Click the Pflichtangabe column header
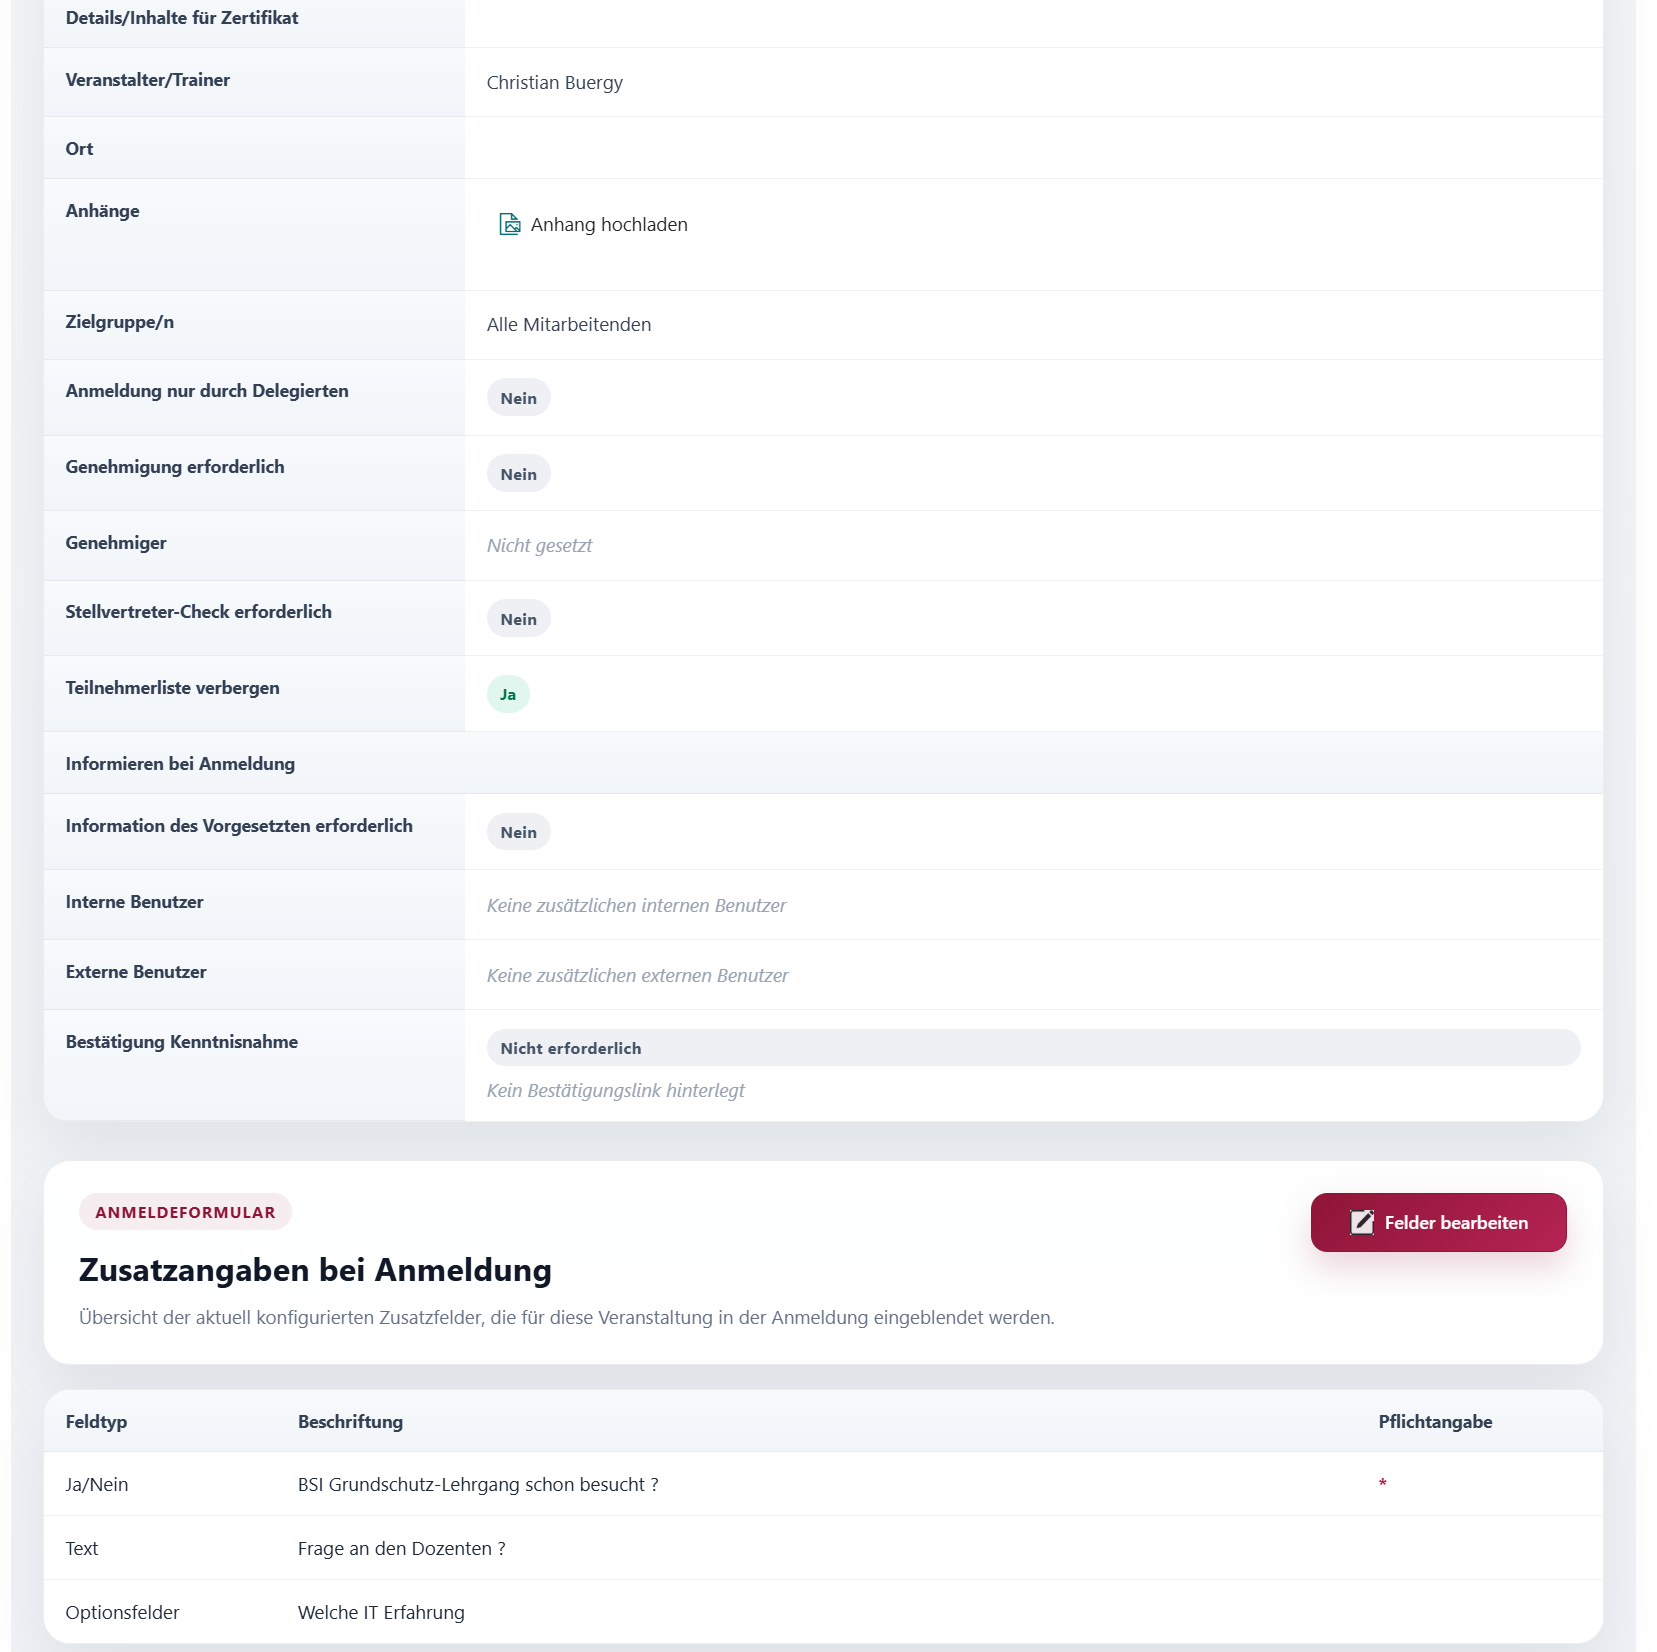Viewport: 1657px width, 1652px height. click(x=1435, y=1422)
